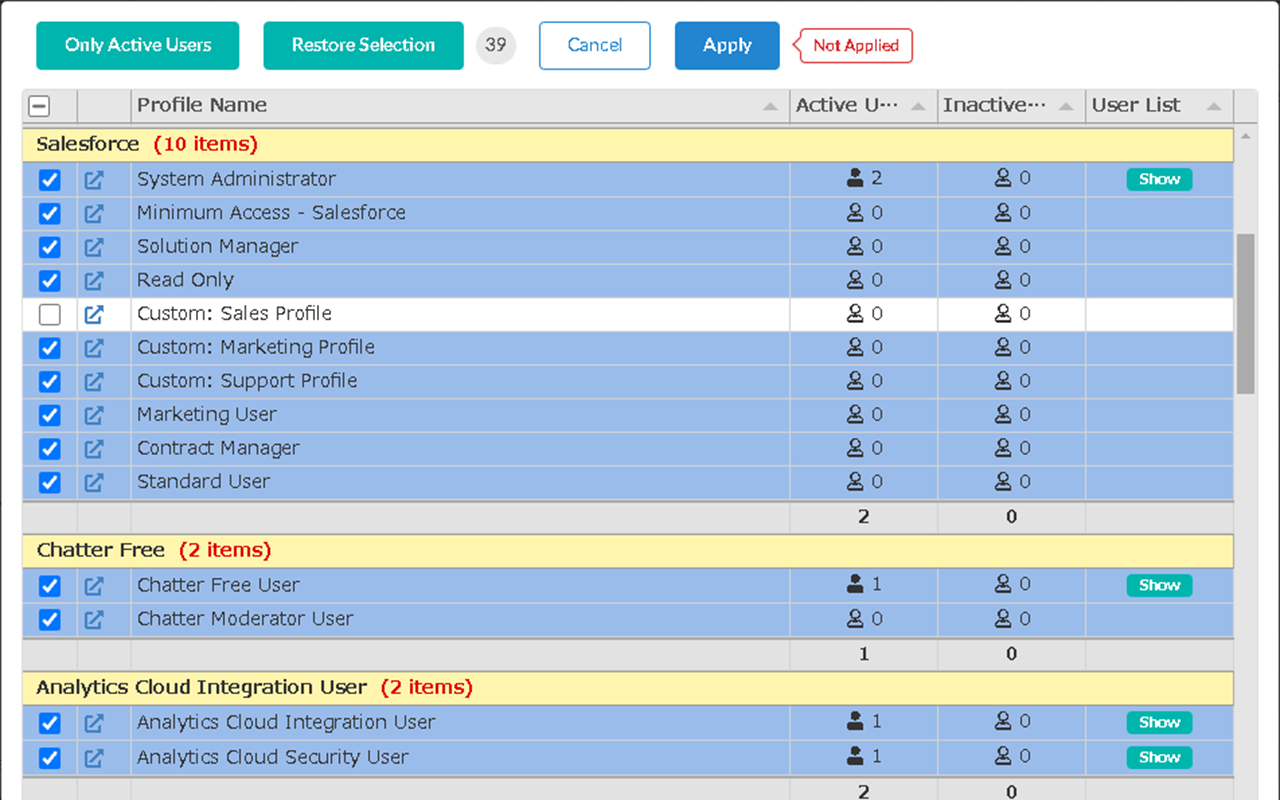Show users for Analytics Cloud Security User

1159,757
